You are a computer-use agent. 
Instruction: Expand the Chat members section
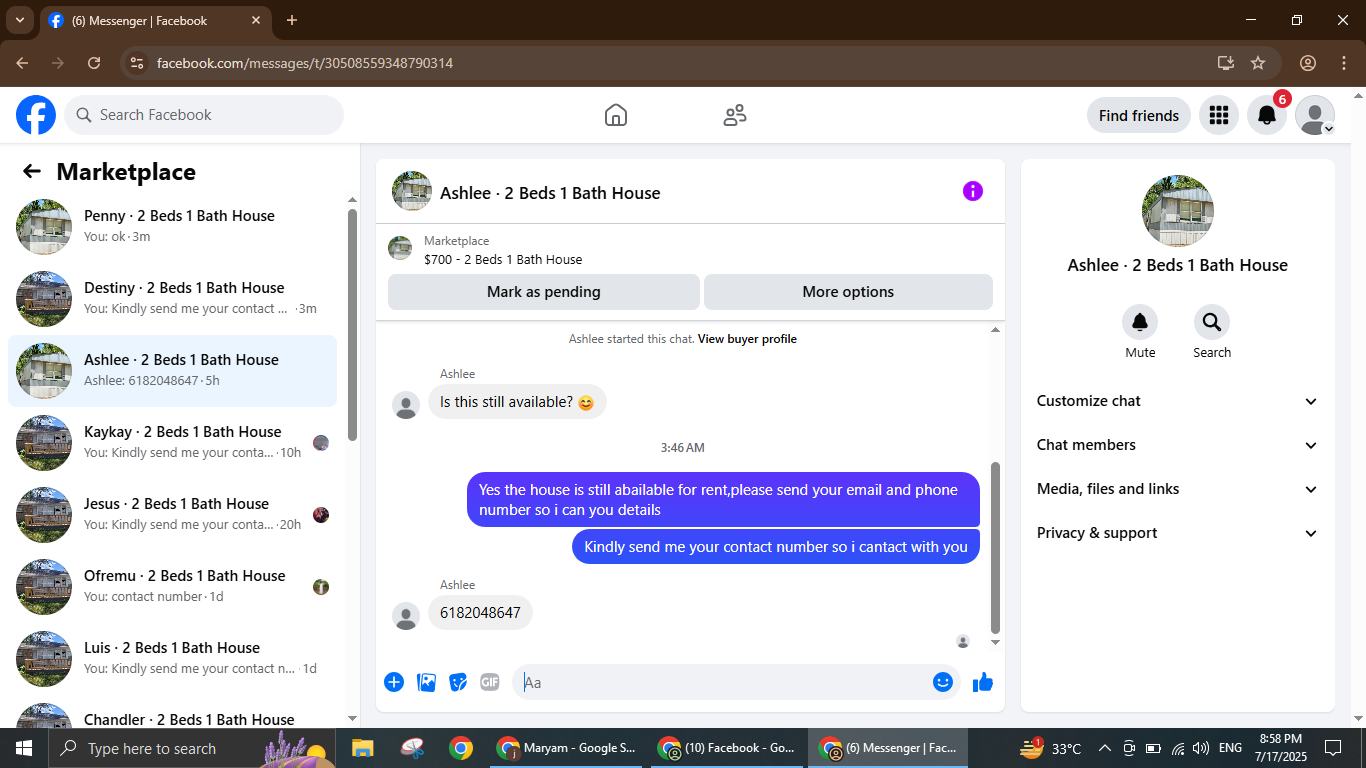(x=1178, y=445)
